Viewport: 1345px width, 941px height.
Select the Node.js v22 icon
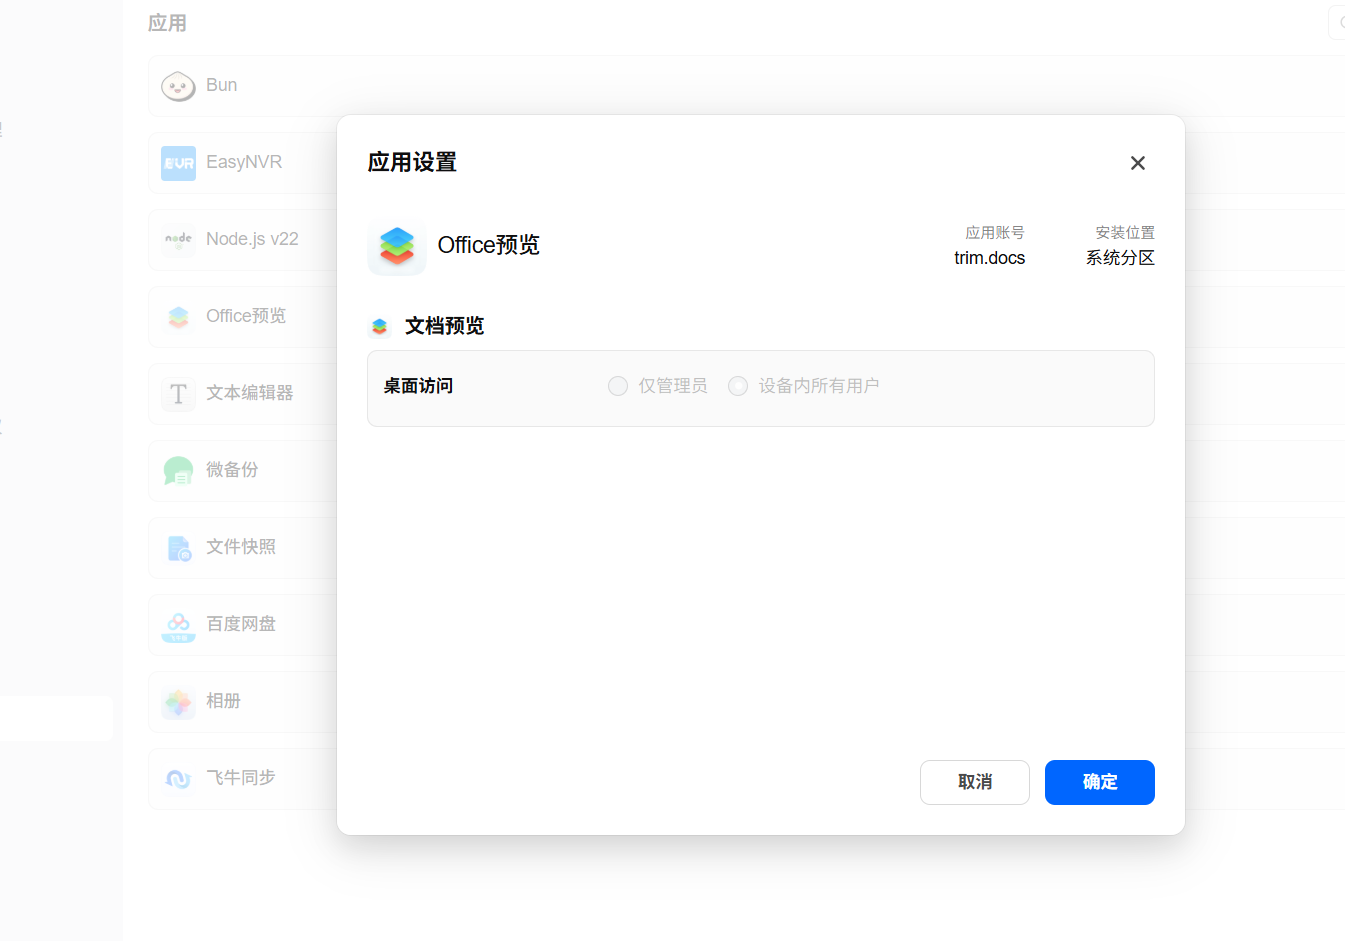tap(178, 240)
